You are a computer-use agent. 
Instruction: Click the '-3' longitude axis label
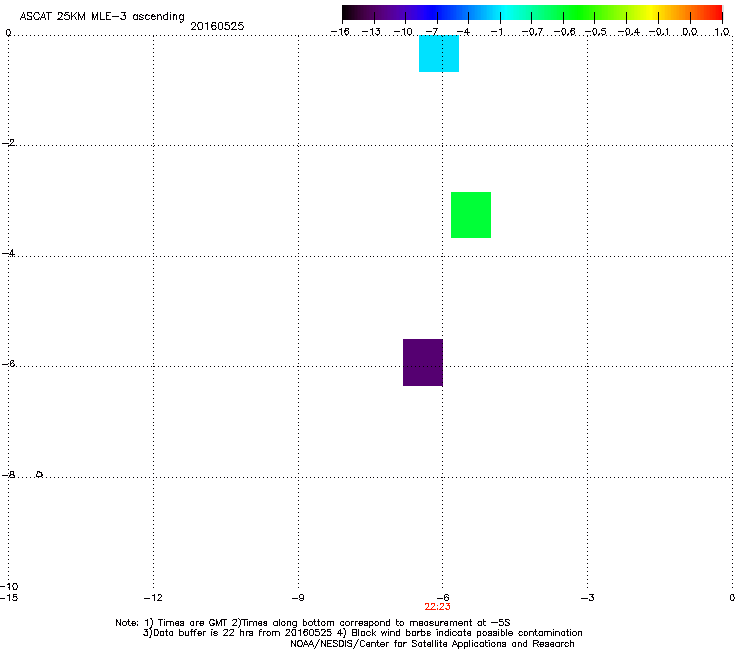click(588, 598)
